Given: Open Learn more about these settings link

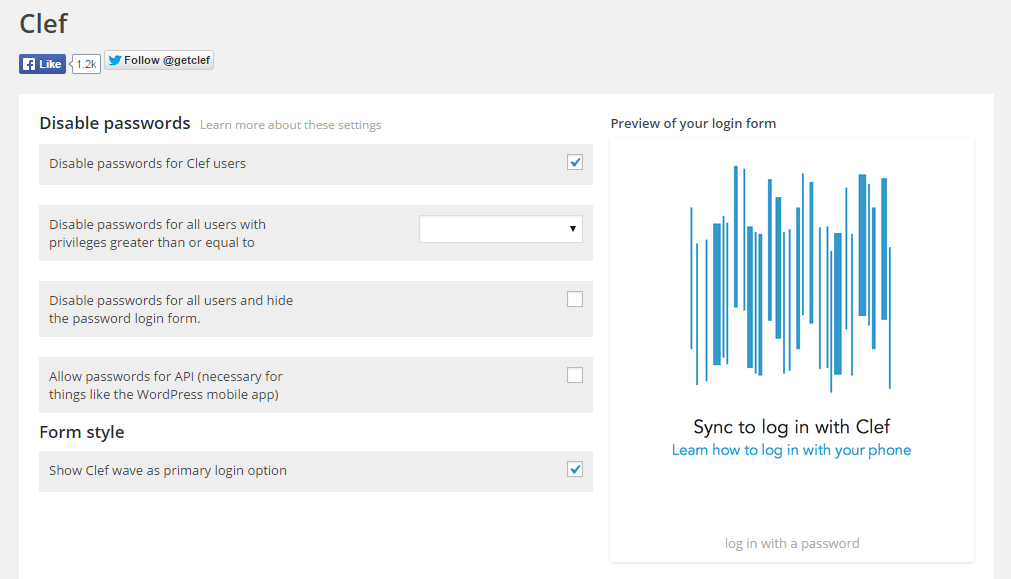Looking at the screenshot, I should [x=291, y=125].
